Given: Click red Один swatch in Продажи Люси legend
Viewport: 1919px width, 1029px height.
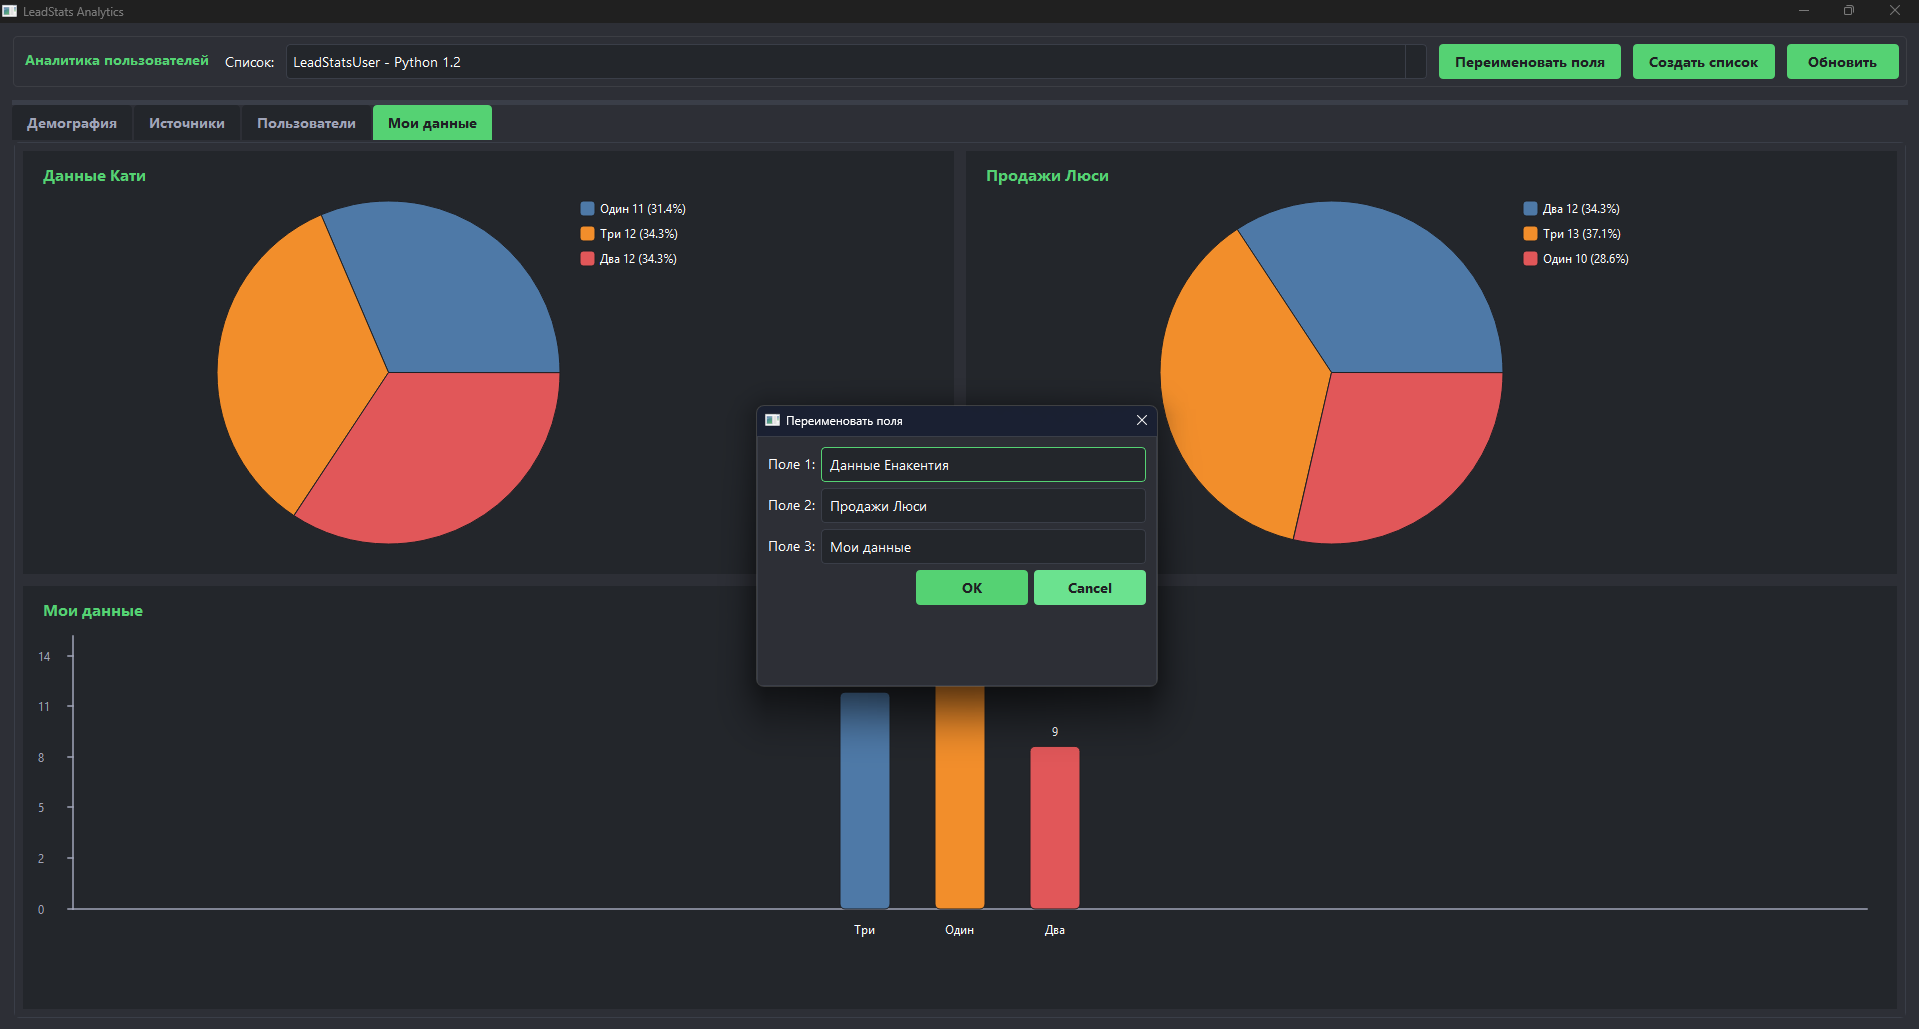Looking at the screenshot, I should click(x=1530, y=259).
